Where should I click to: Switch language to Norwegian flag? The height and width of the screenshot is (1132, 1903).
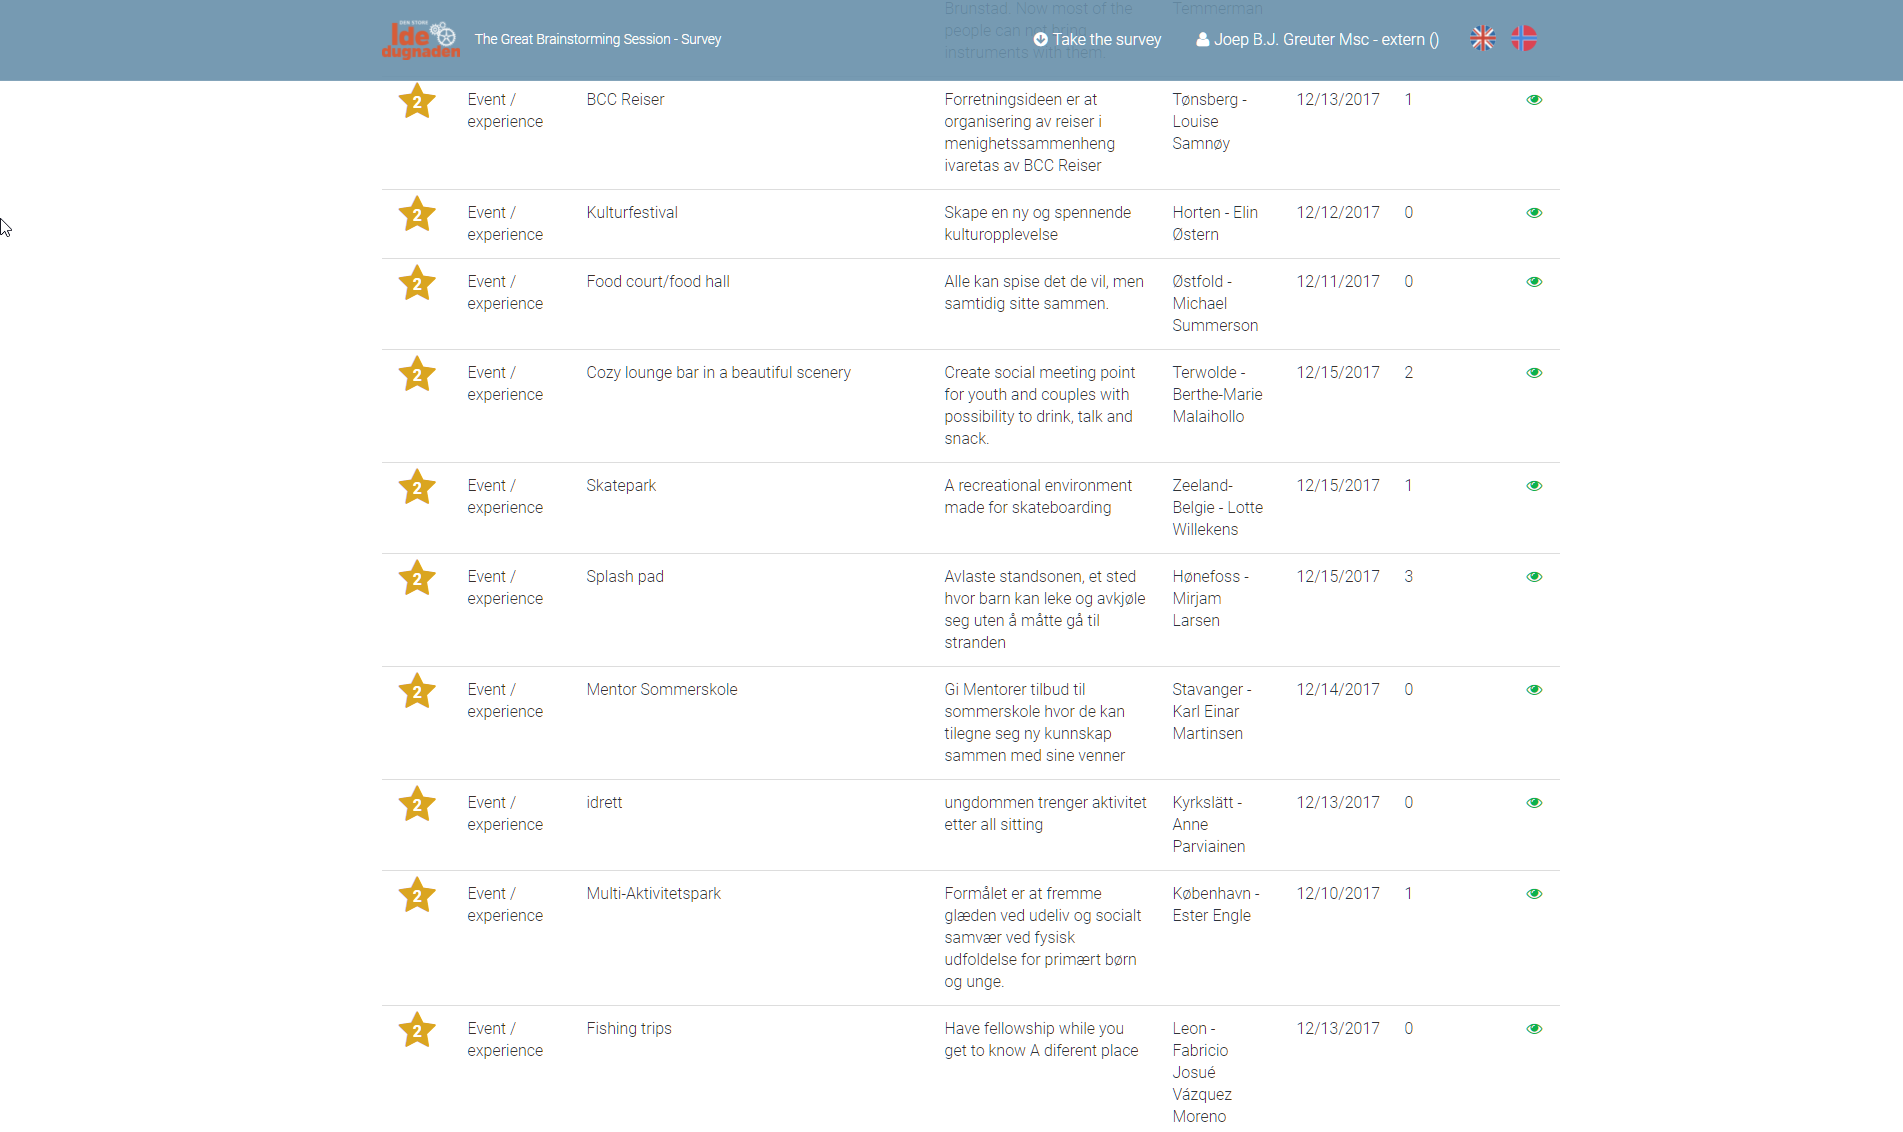point(1523,39)
